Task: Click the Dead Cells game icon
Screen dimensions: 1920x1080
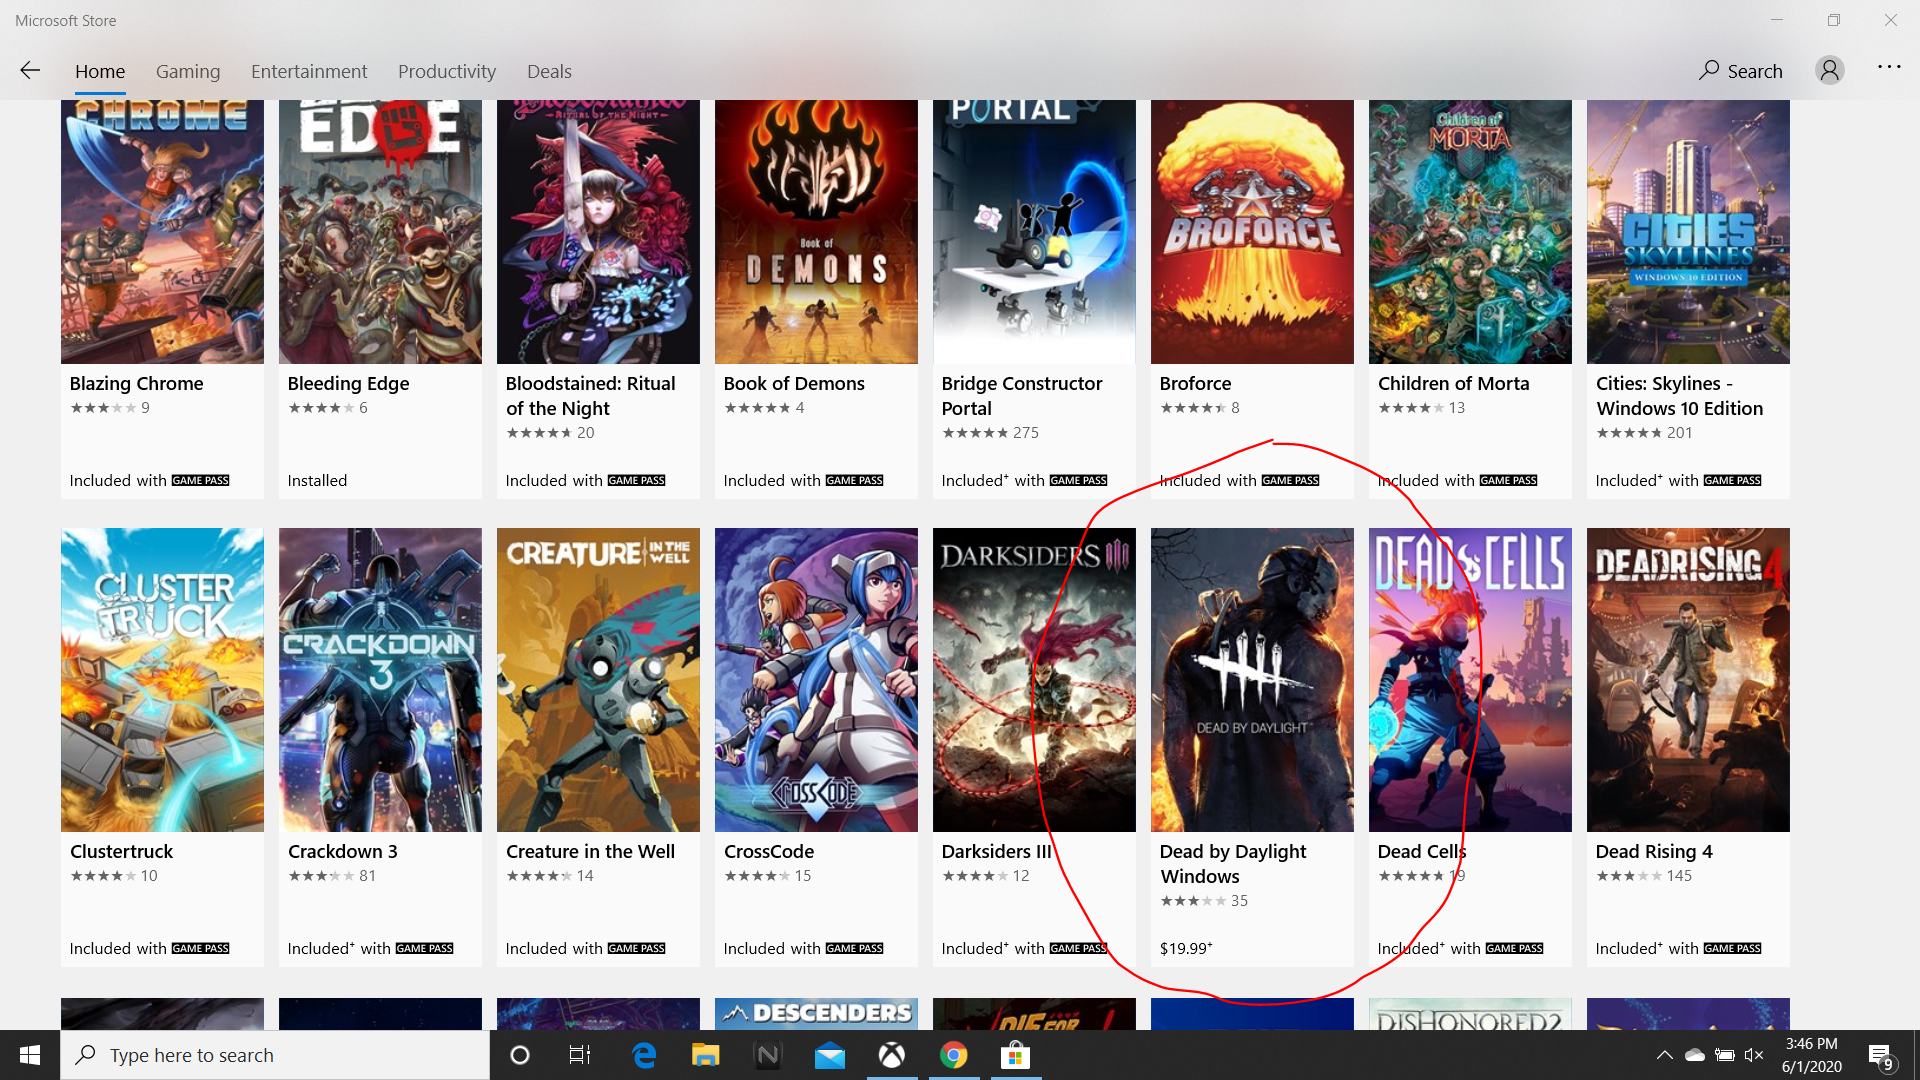Action: [x=1469, y=679]
